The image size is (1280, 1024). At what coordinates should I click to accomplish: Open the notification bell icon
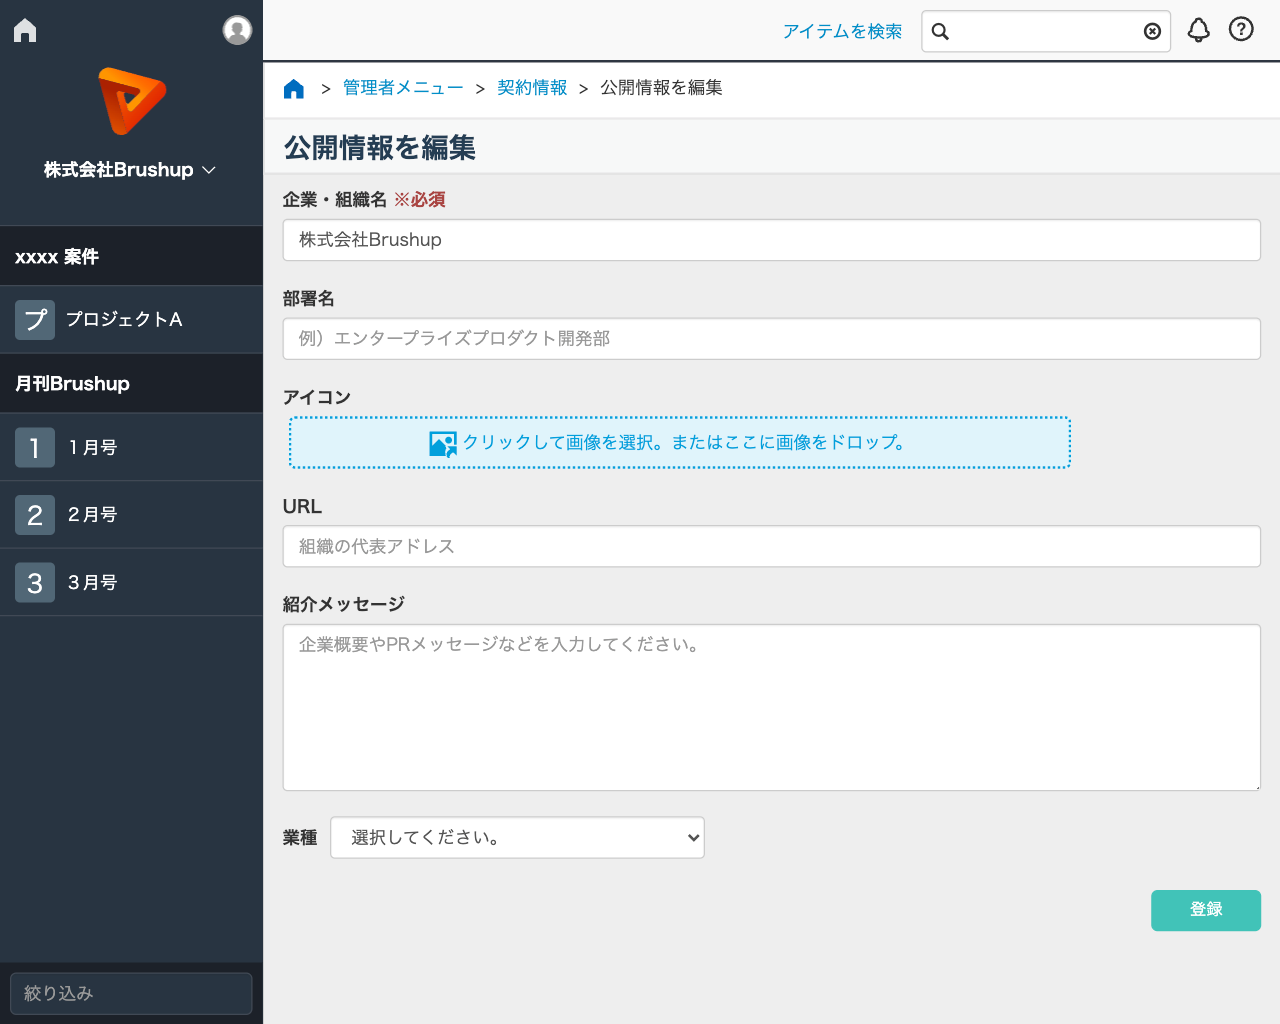[1198, 30]
